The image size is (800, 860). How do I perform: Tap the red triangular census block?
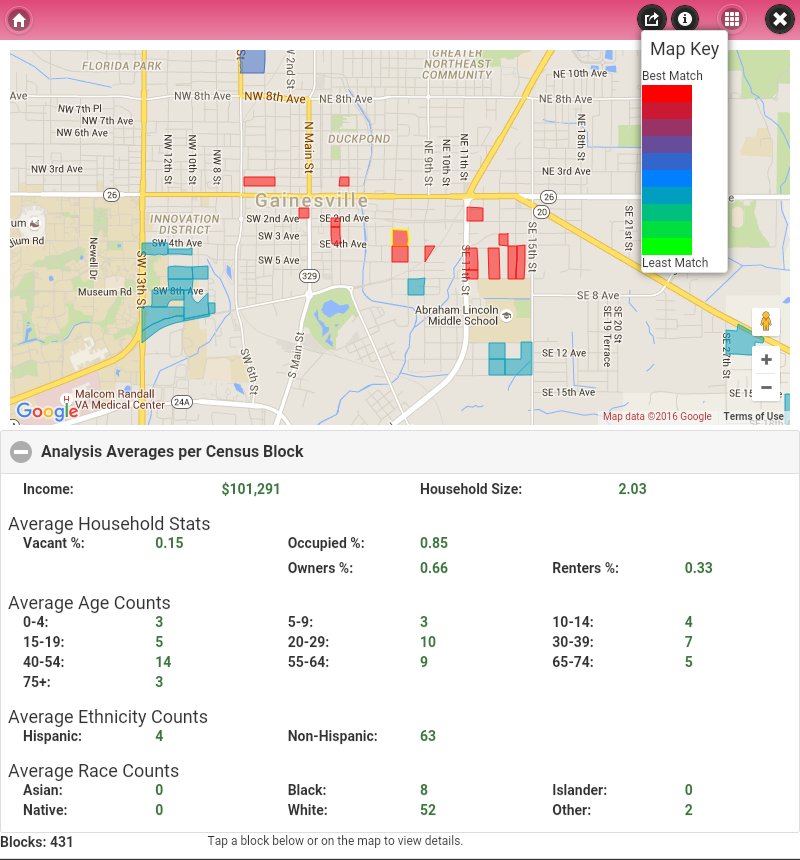pos(429,252)
